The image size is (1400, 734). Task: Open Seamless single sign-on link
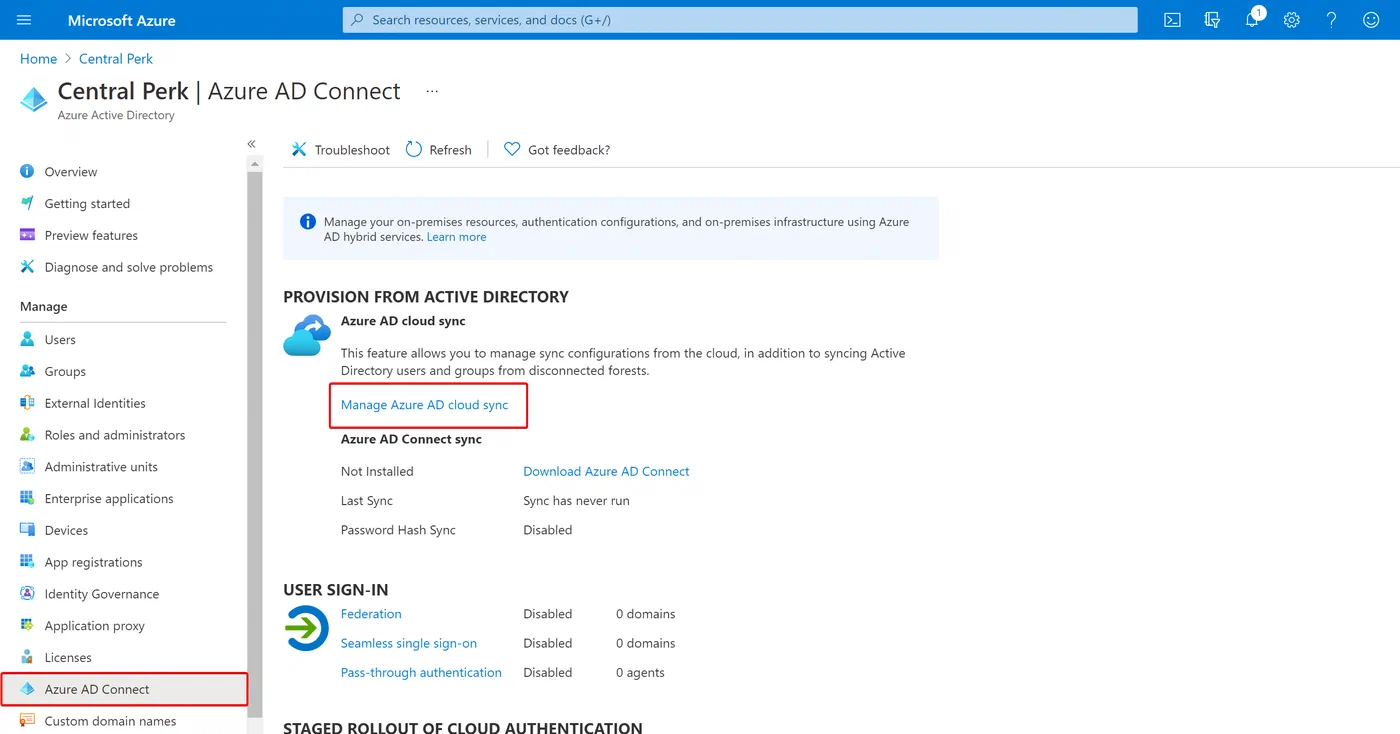[x=409, y=643]
